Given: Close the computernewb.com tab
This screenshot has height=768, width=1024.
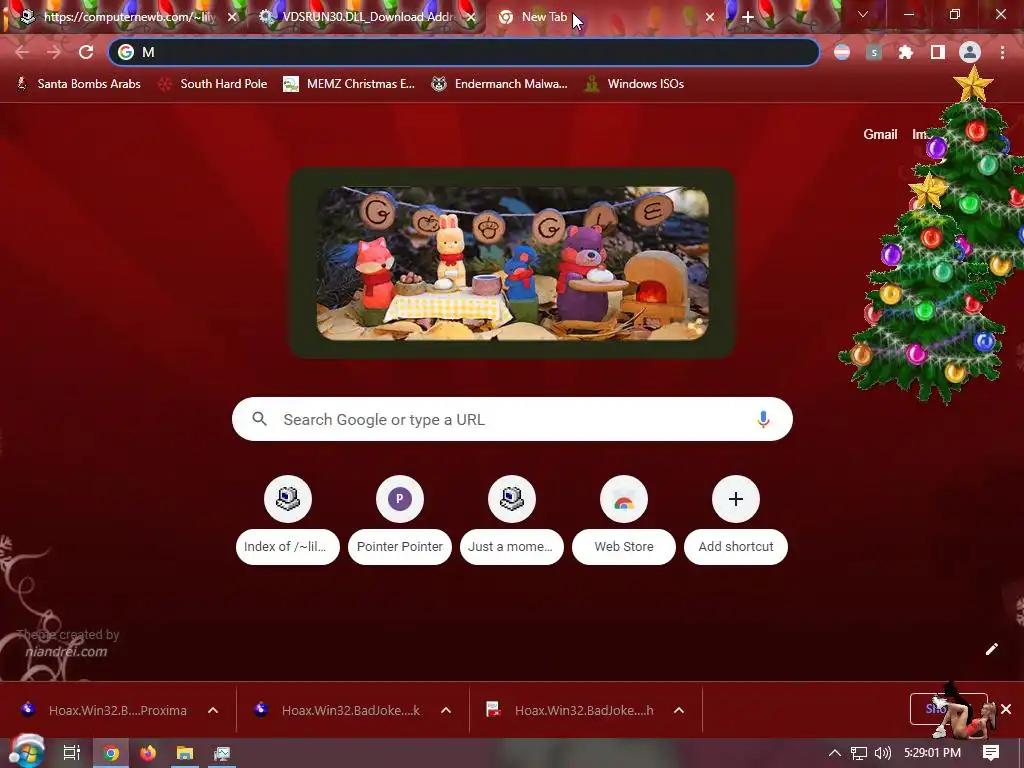Looking at the screenshot, I should pyautogui.click(x=232, y=18).
